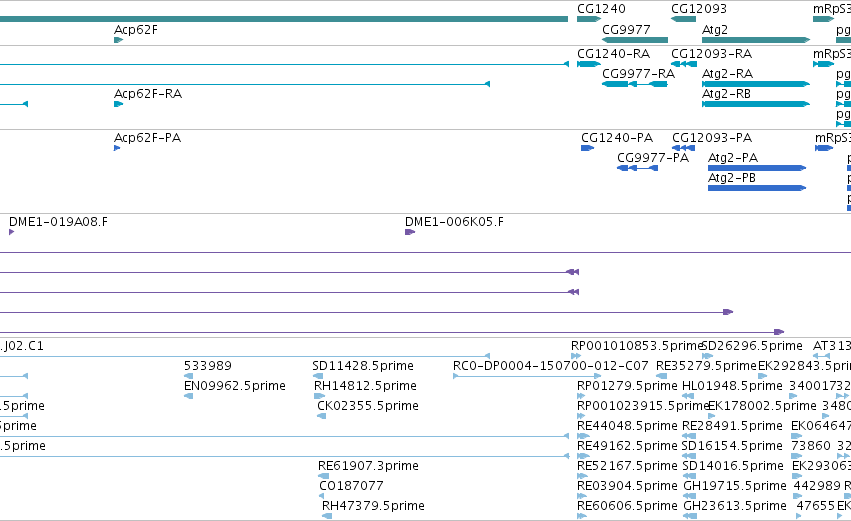
Task: Click the EN09962.5prime EST arrow
Action: tap(188, 396)
